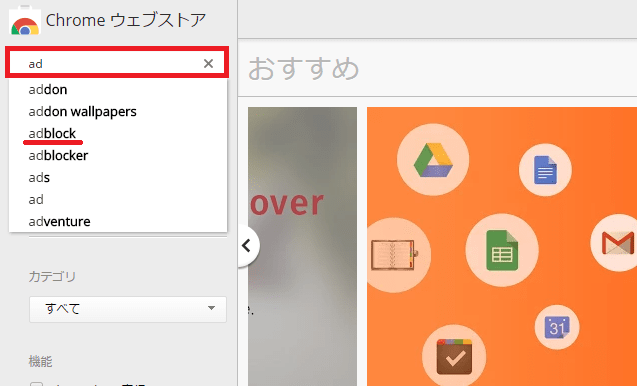Click the Google Calendar 31 icon
Image resolution: width=637 pixels, height=386 pixels.
point(557,327)
